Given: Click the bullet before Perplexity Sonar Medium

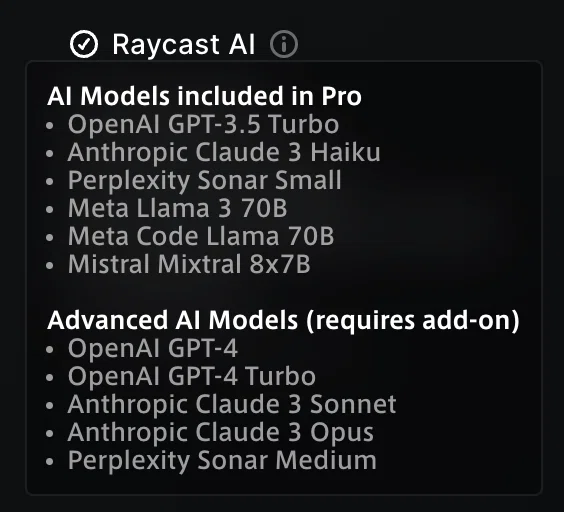Looking at the screenshot, I should [50, 461].
